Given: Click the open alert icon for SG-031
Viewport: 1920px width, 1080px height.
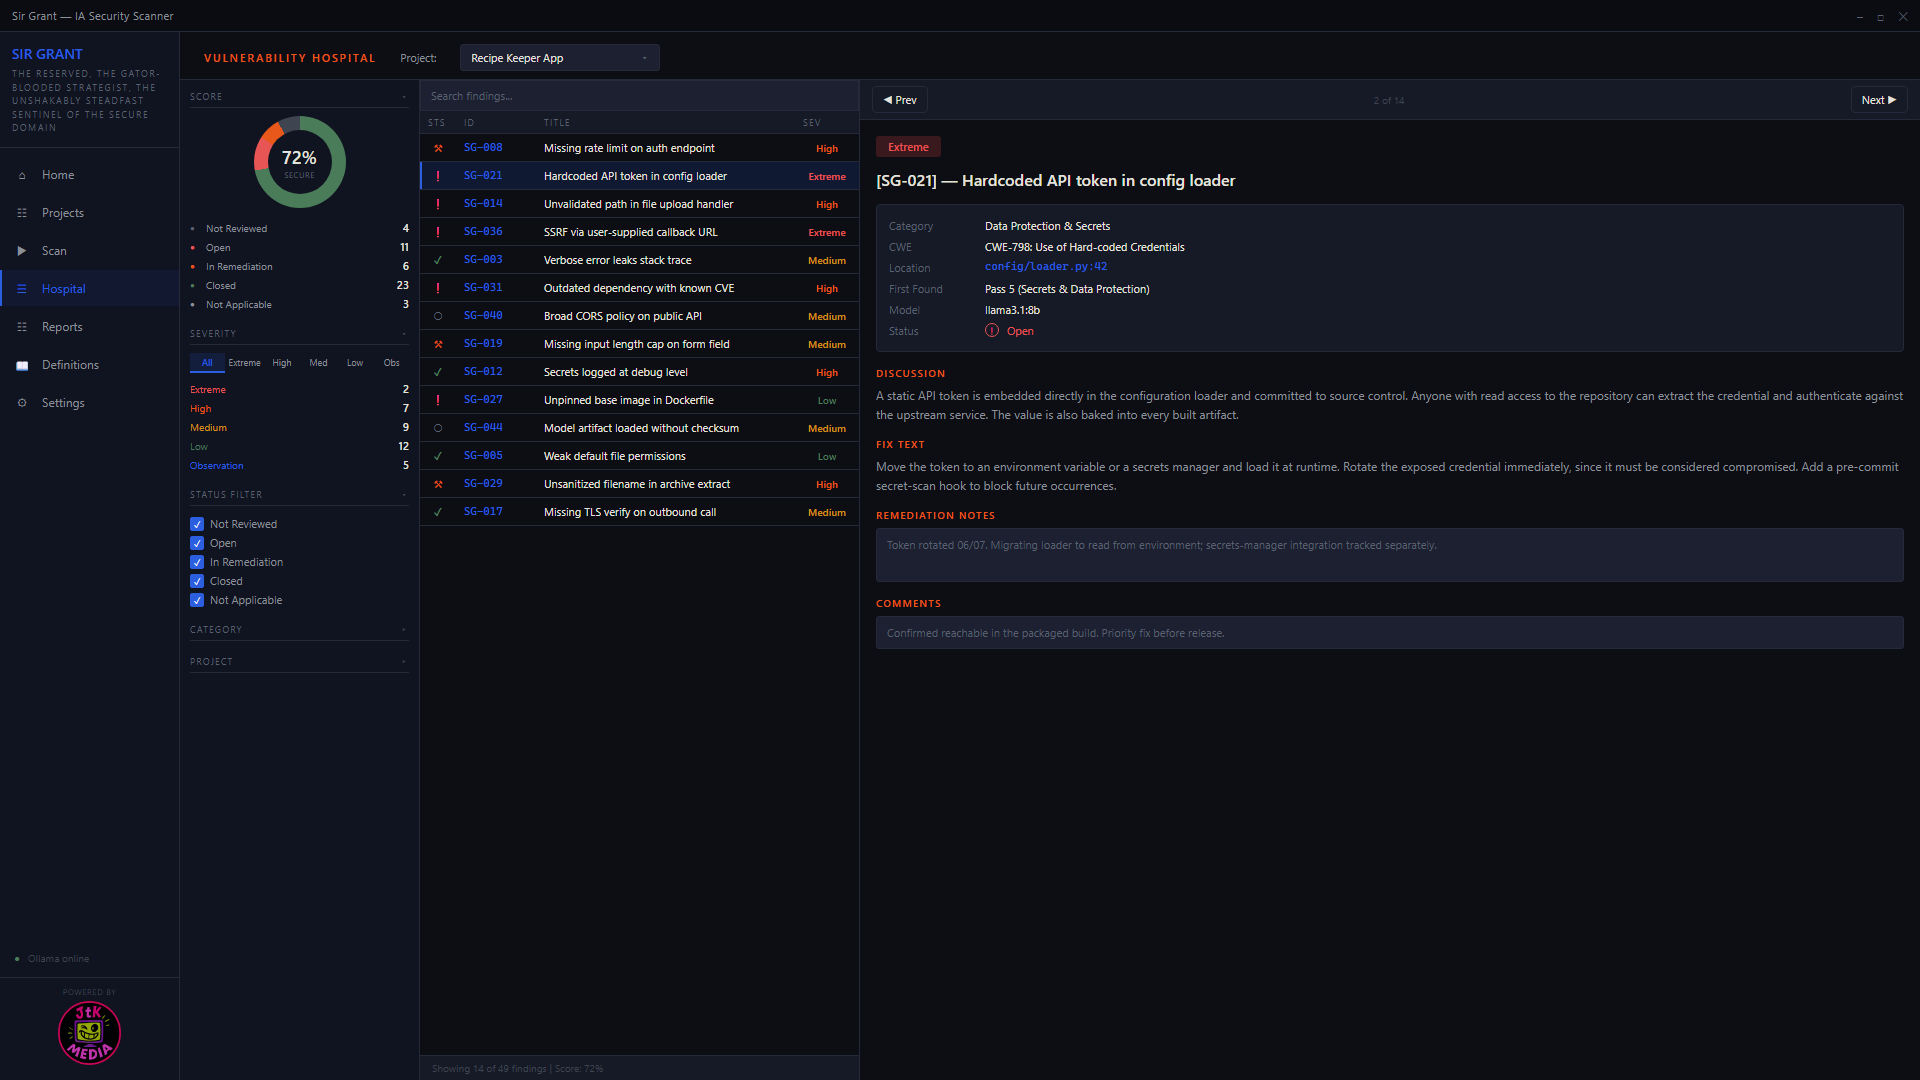Looking at the screenshot, I should tap(438, 288).
